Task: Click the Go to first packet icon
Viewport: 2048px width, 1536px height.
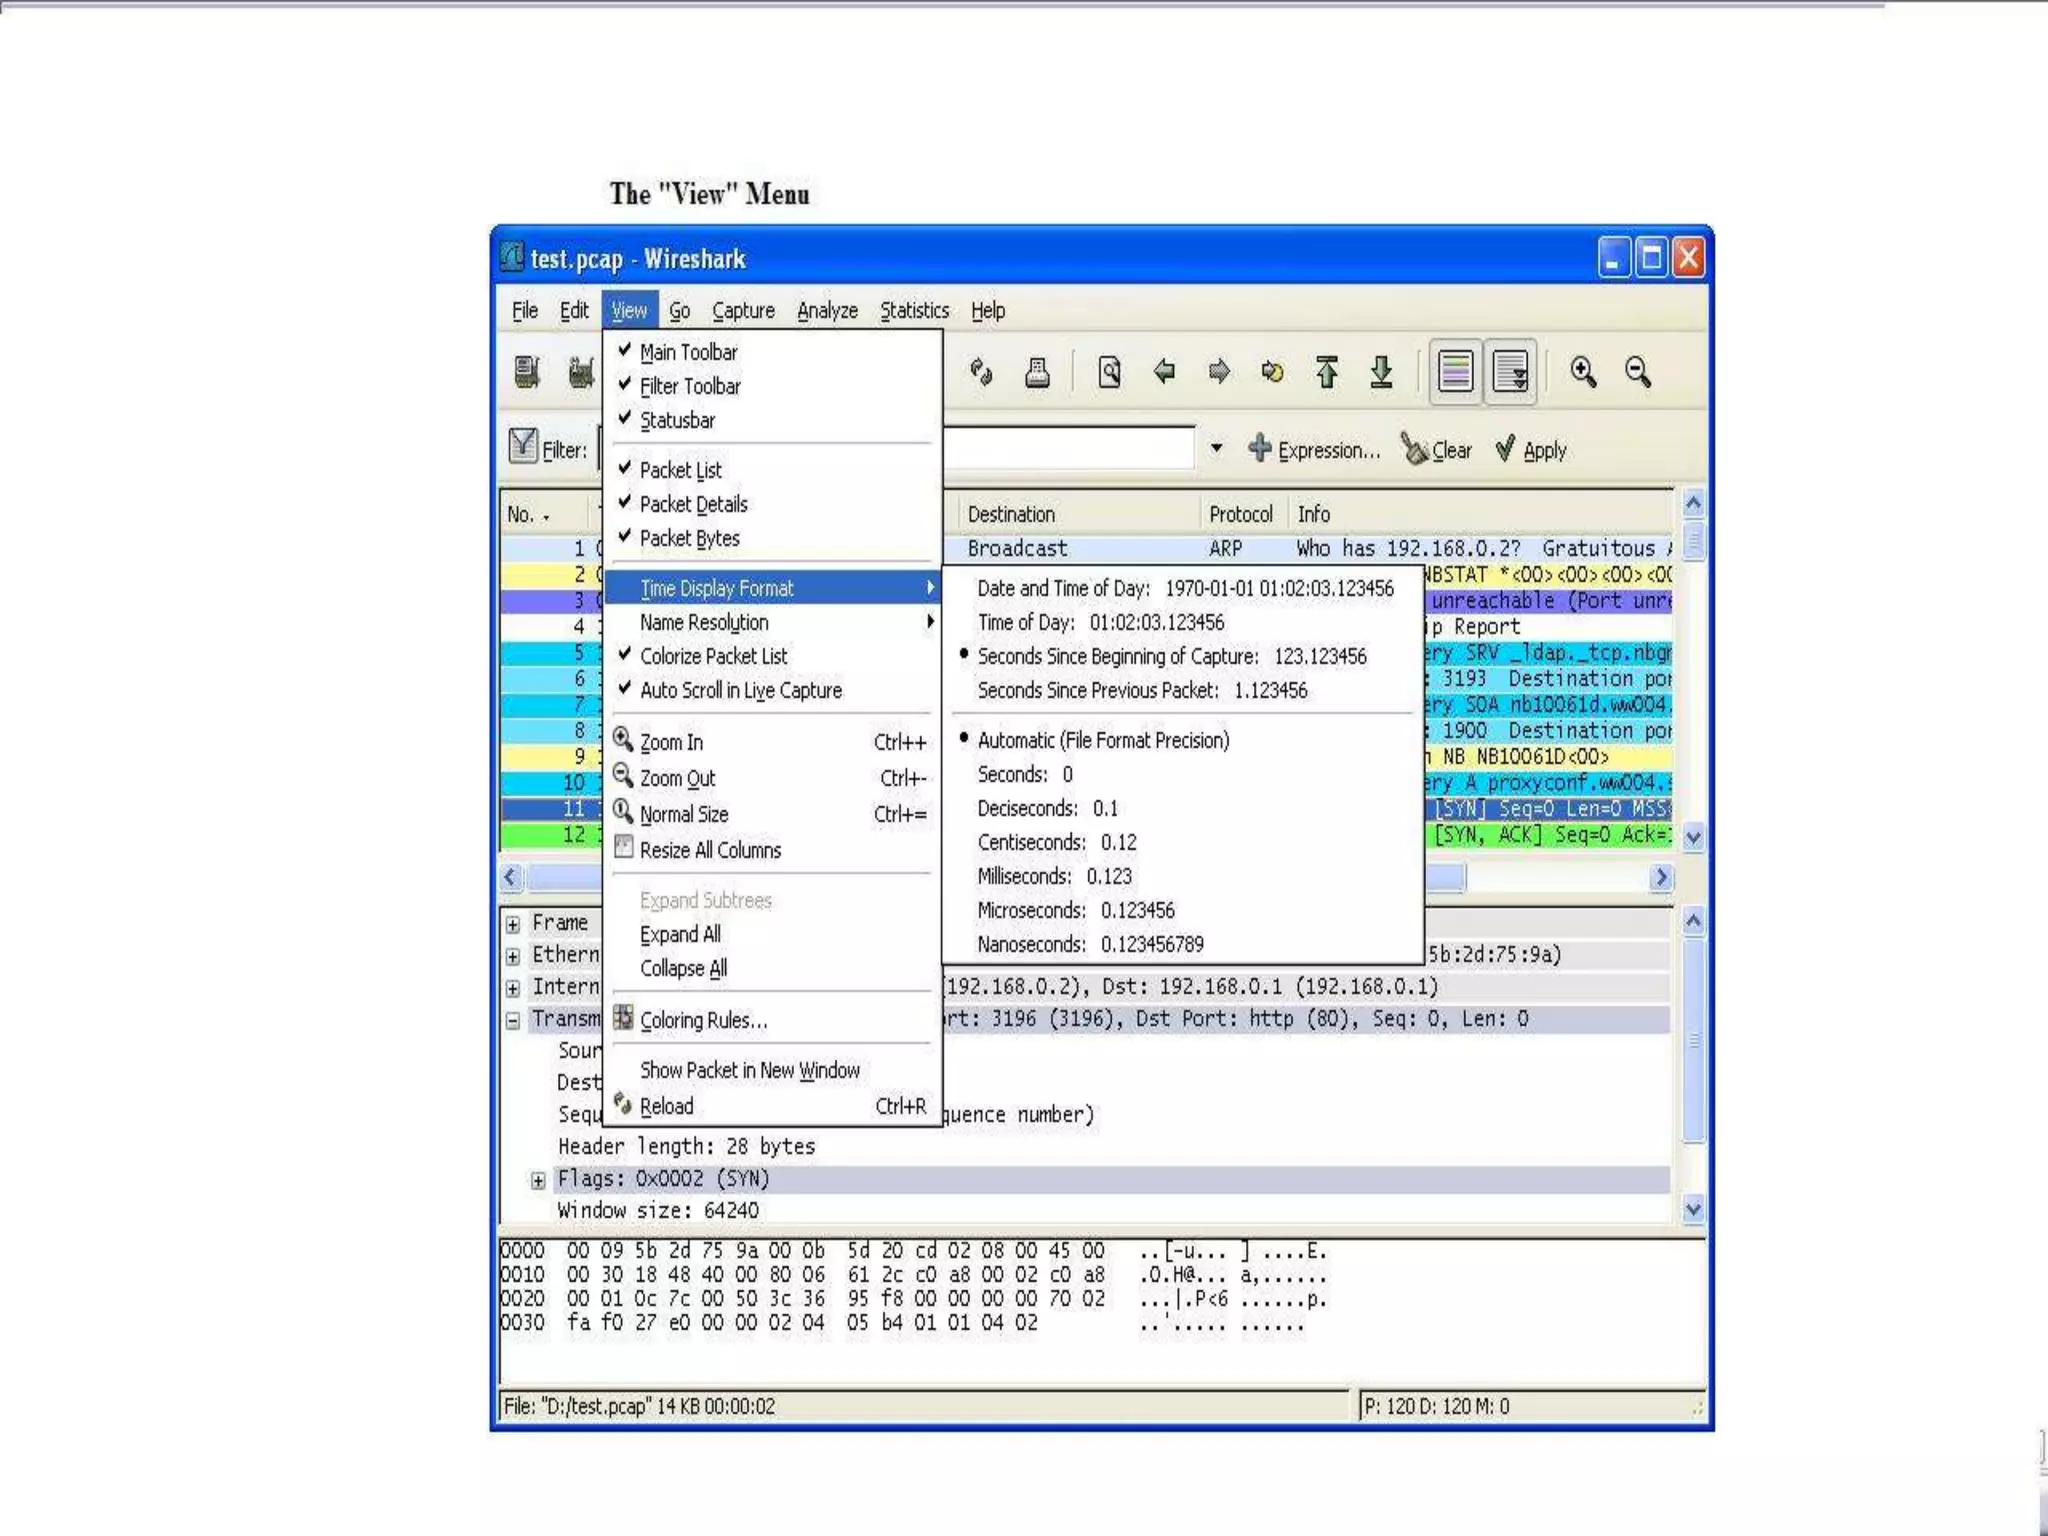Action: point(1327,372)
